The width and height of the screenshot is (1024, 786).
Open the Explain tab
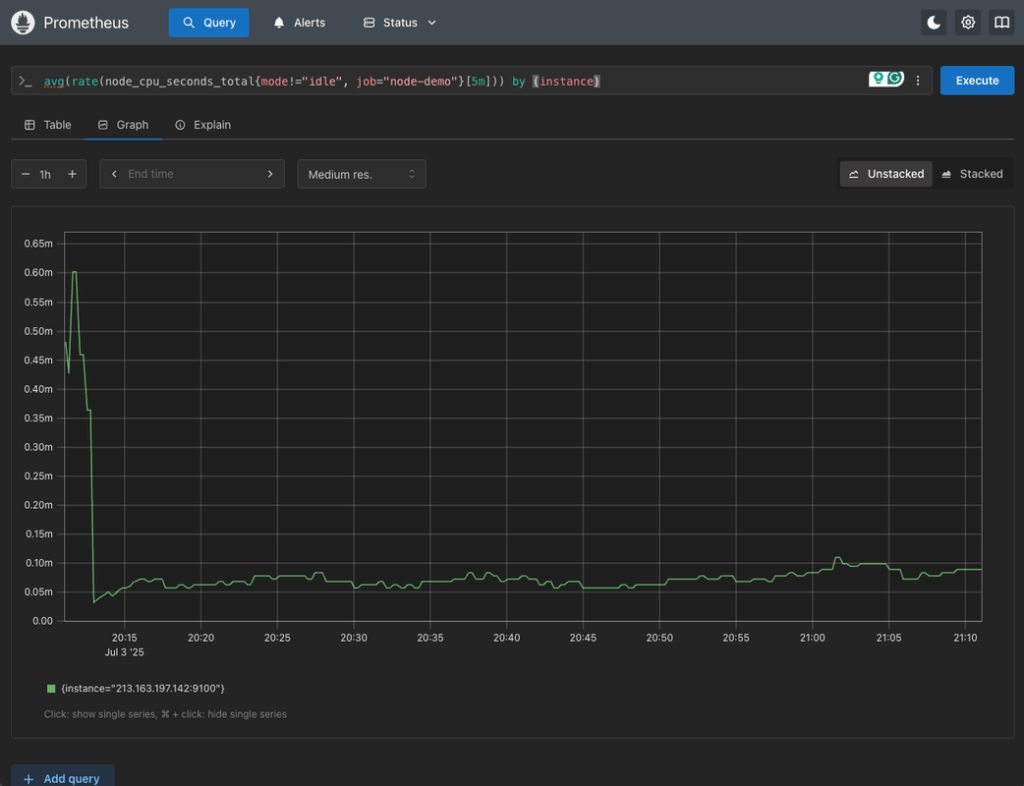(x=203, y=125)
